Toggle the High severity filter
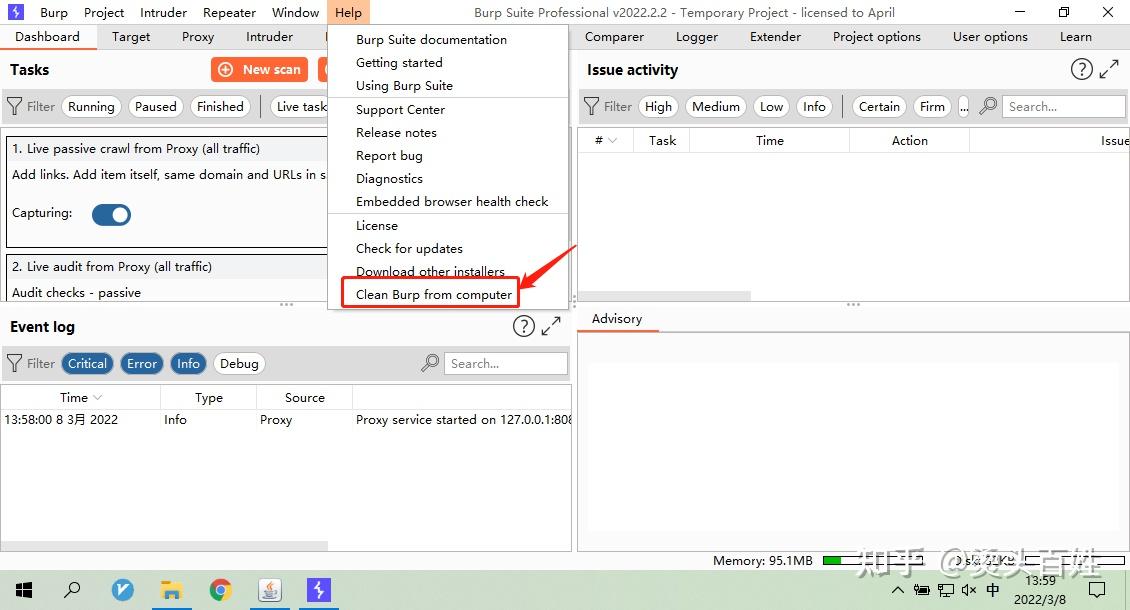 658,107
